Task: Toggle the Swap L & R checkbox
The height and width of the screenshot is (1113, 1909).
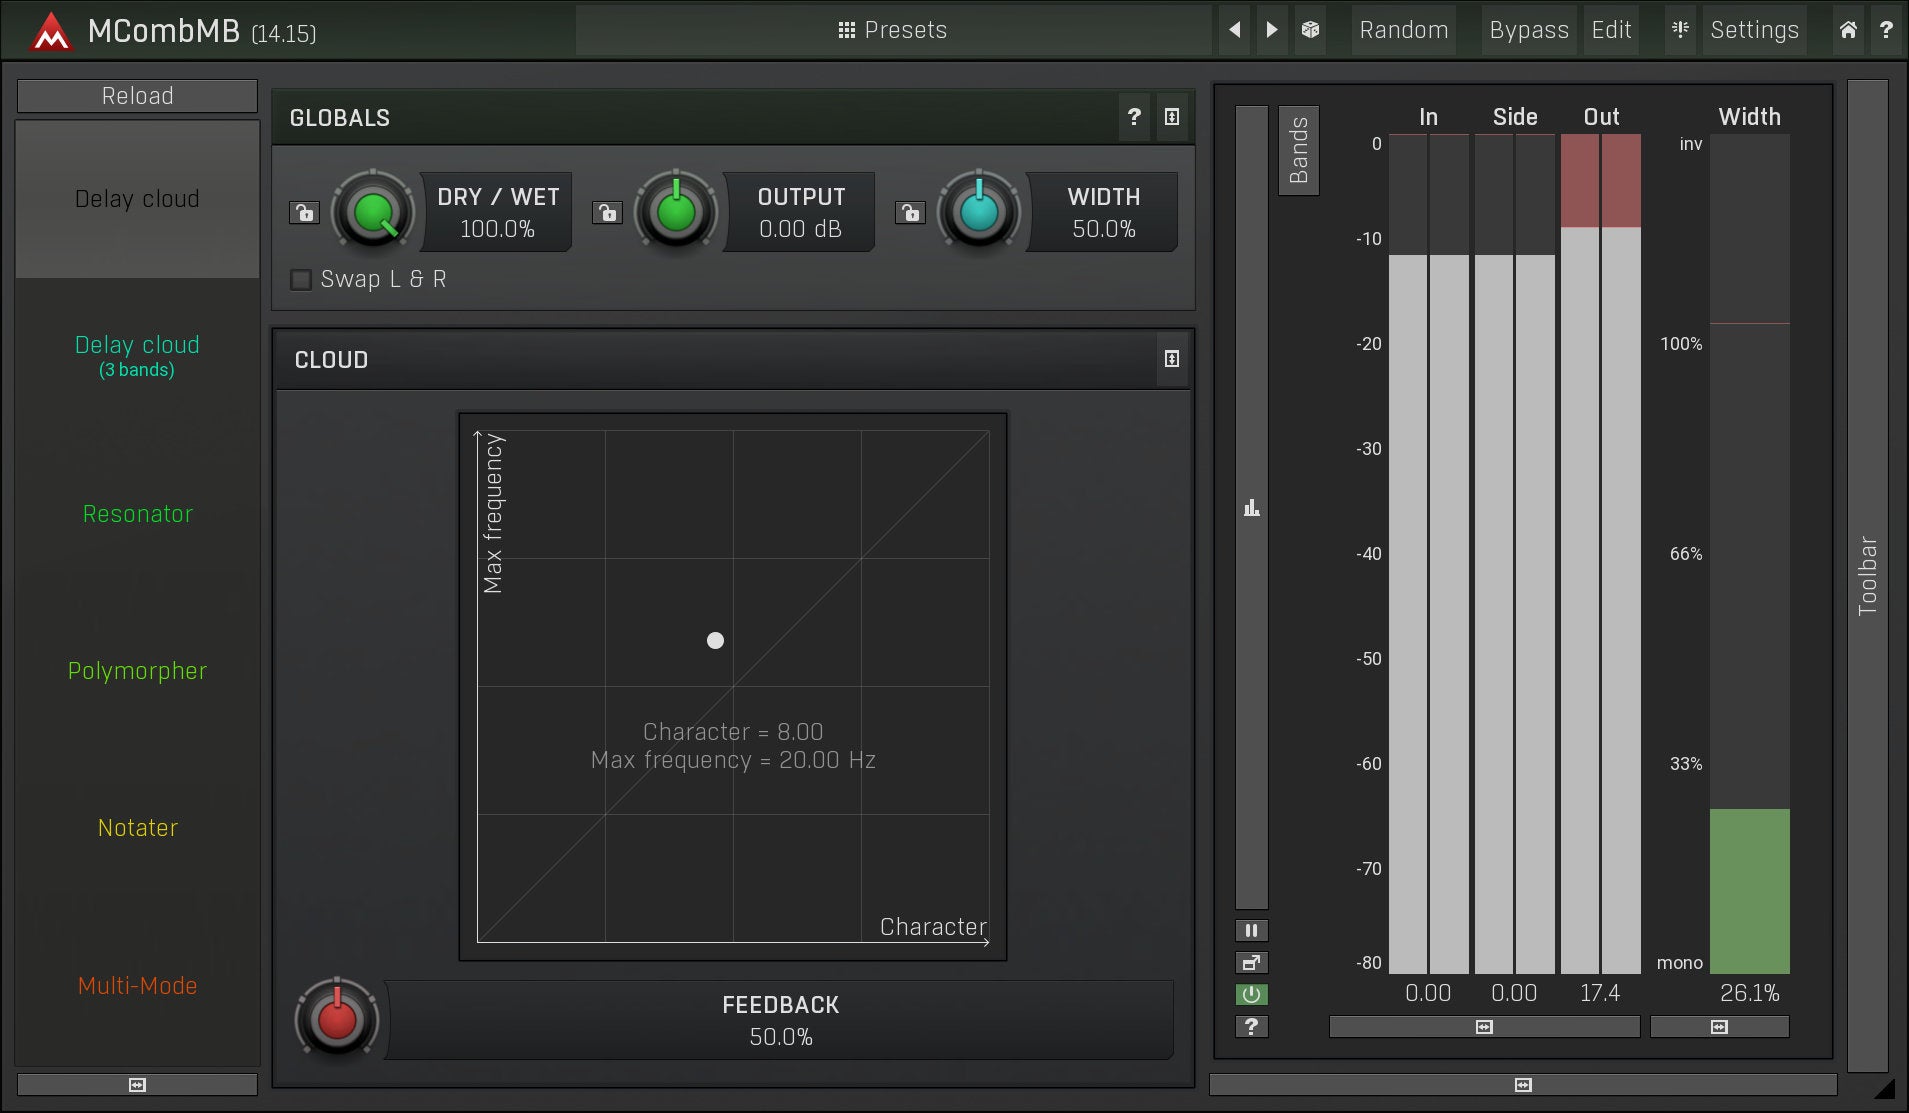Action: [x=301, y=280]
